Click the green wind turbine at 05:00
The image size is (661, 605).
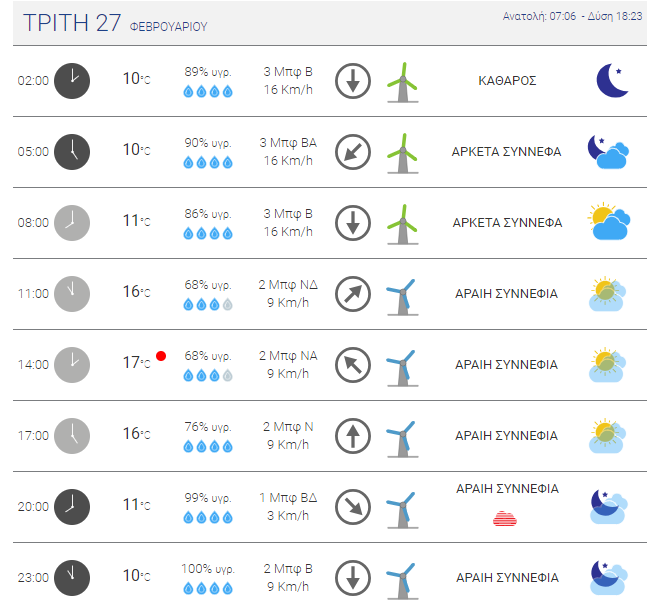(x=403, y=153)
